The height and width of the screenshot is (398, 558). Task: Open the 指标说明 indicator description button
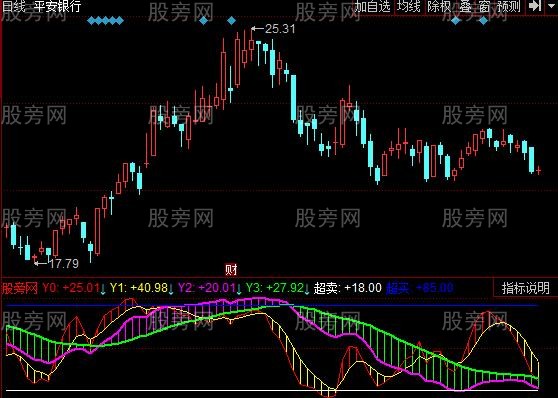click(526, 288)
